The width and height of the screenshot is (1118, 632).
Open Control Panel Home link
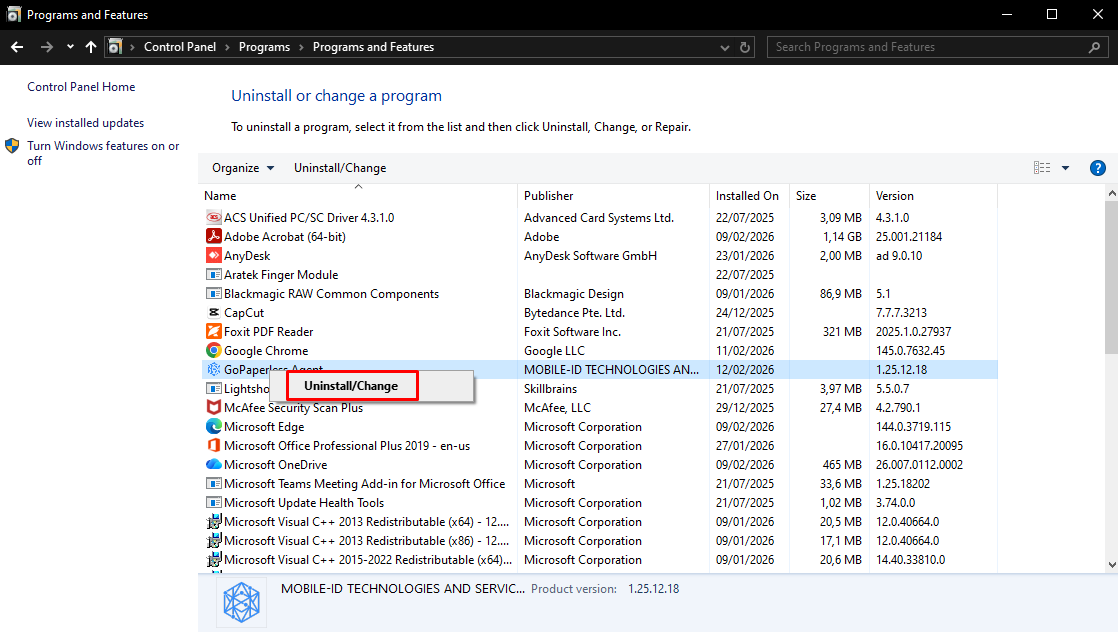coord(81,86)
